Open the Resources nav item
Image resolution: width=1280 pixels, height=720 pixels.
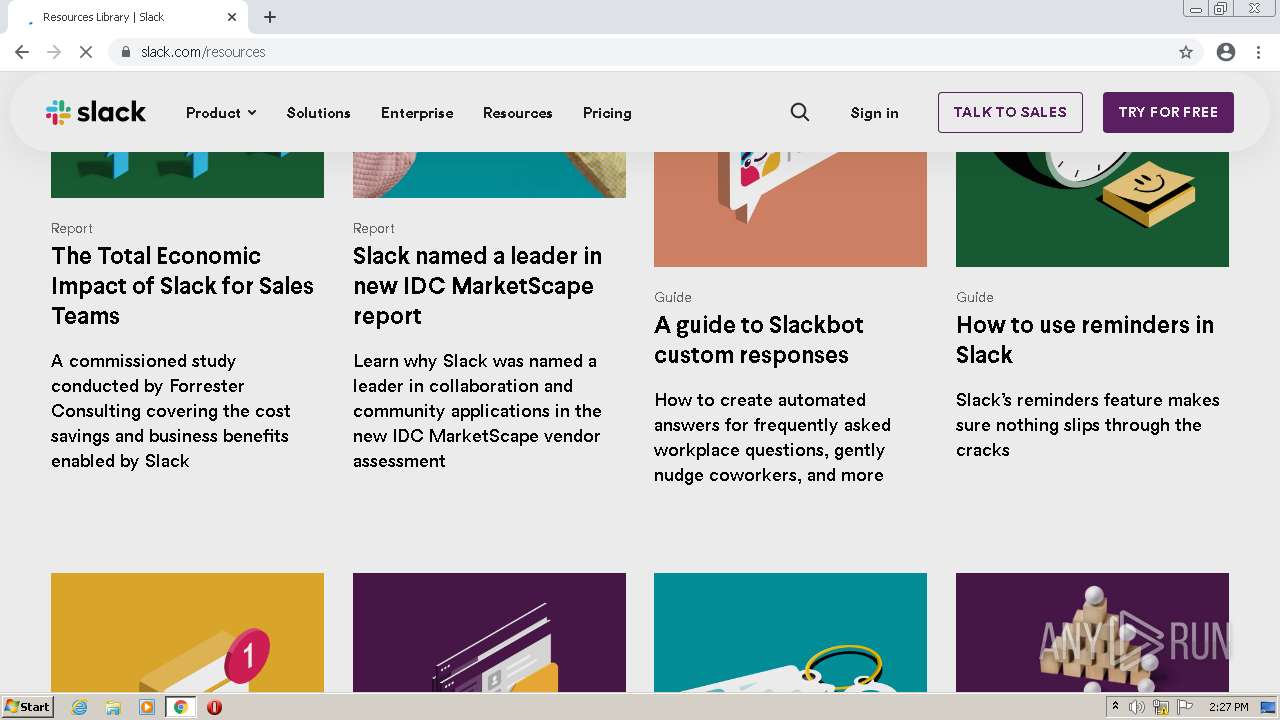(x=517, y=113)
